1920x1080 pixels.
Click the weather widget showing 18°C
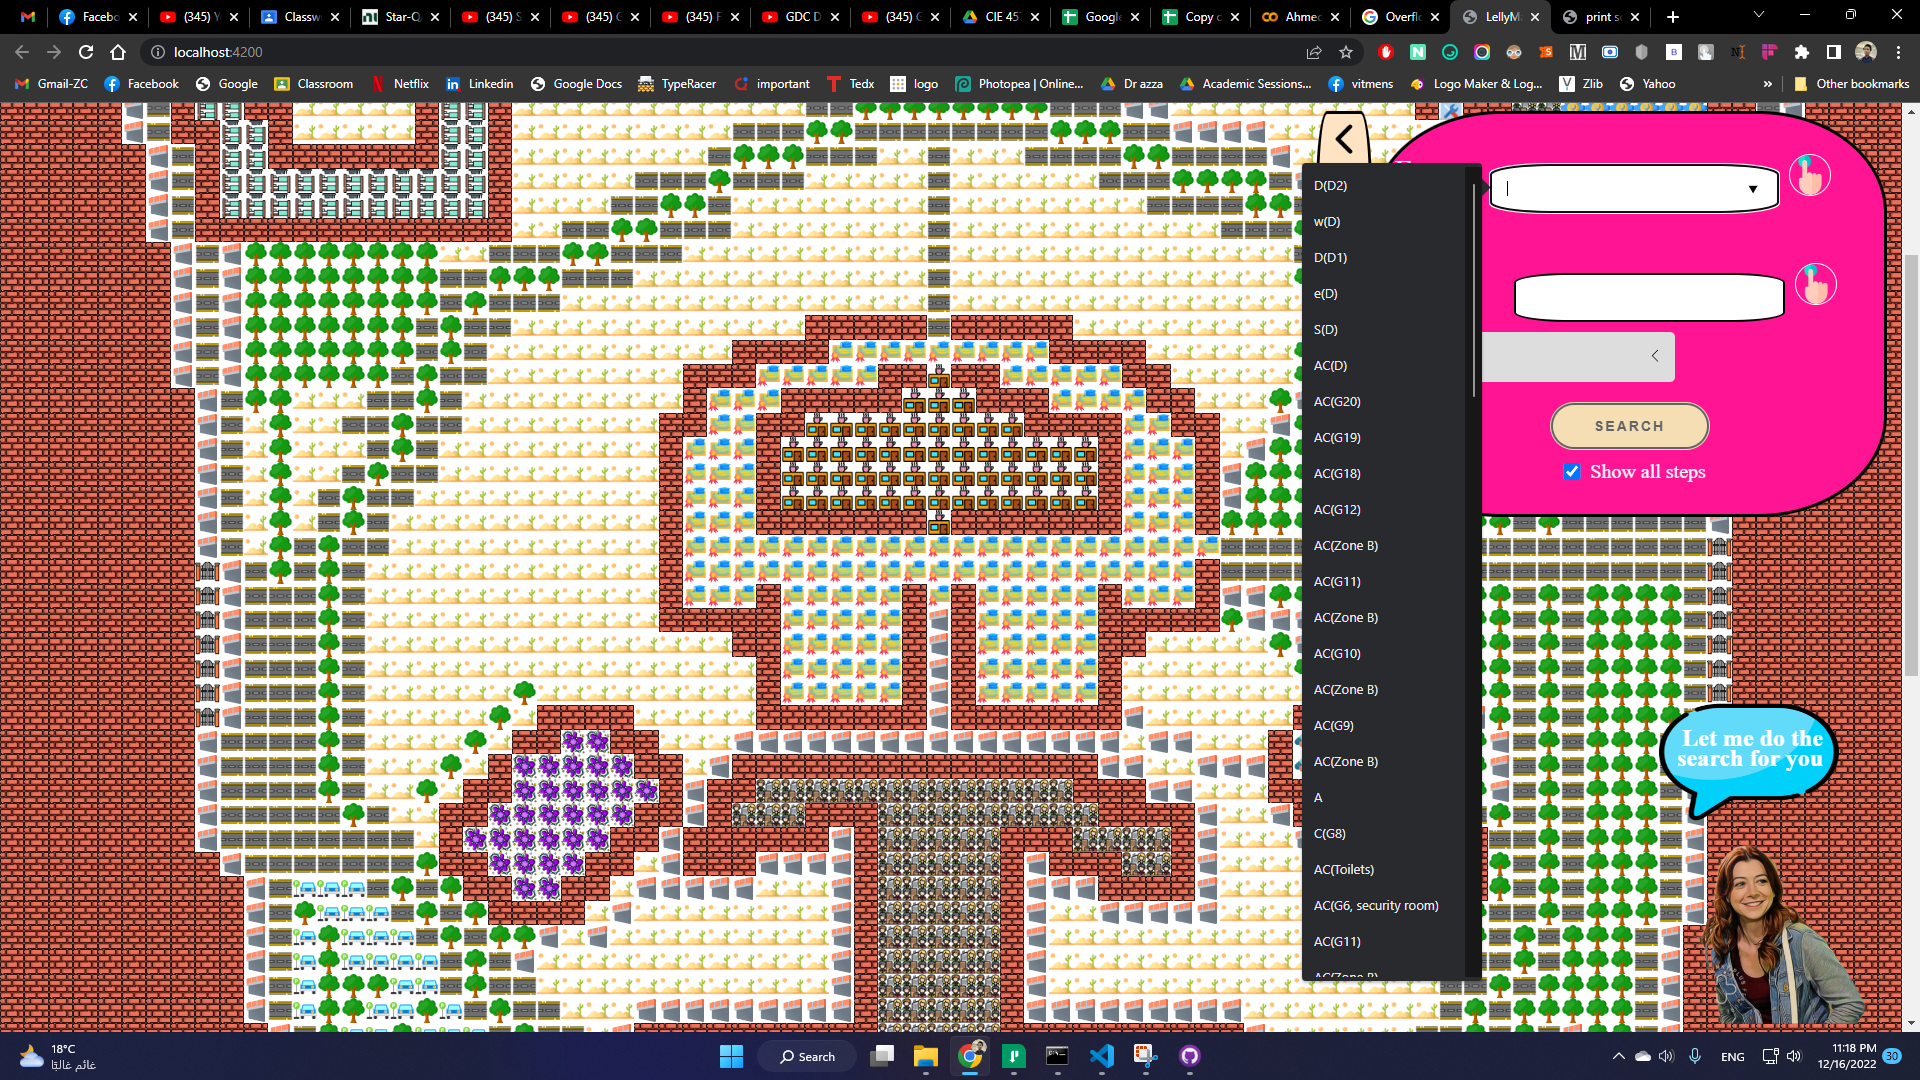(x=58, y=1056)
